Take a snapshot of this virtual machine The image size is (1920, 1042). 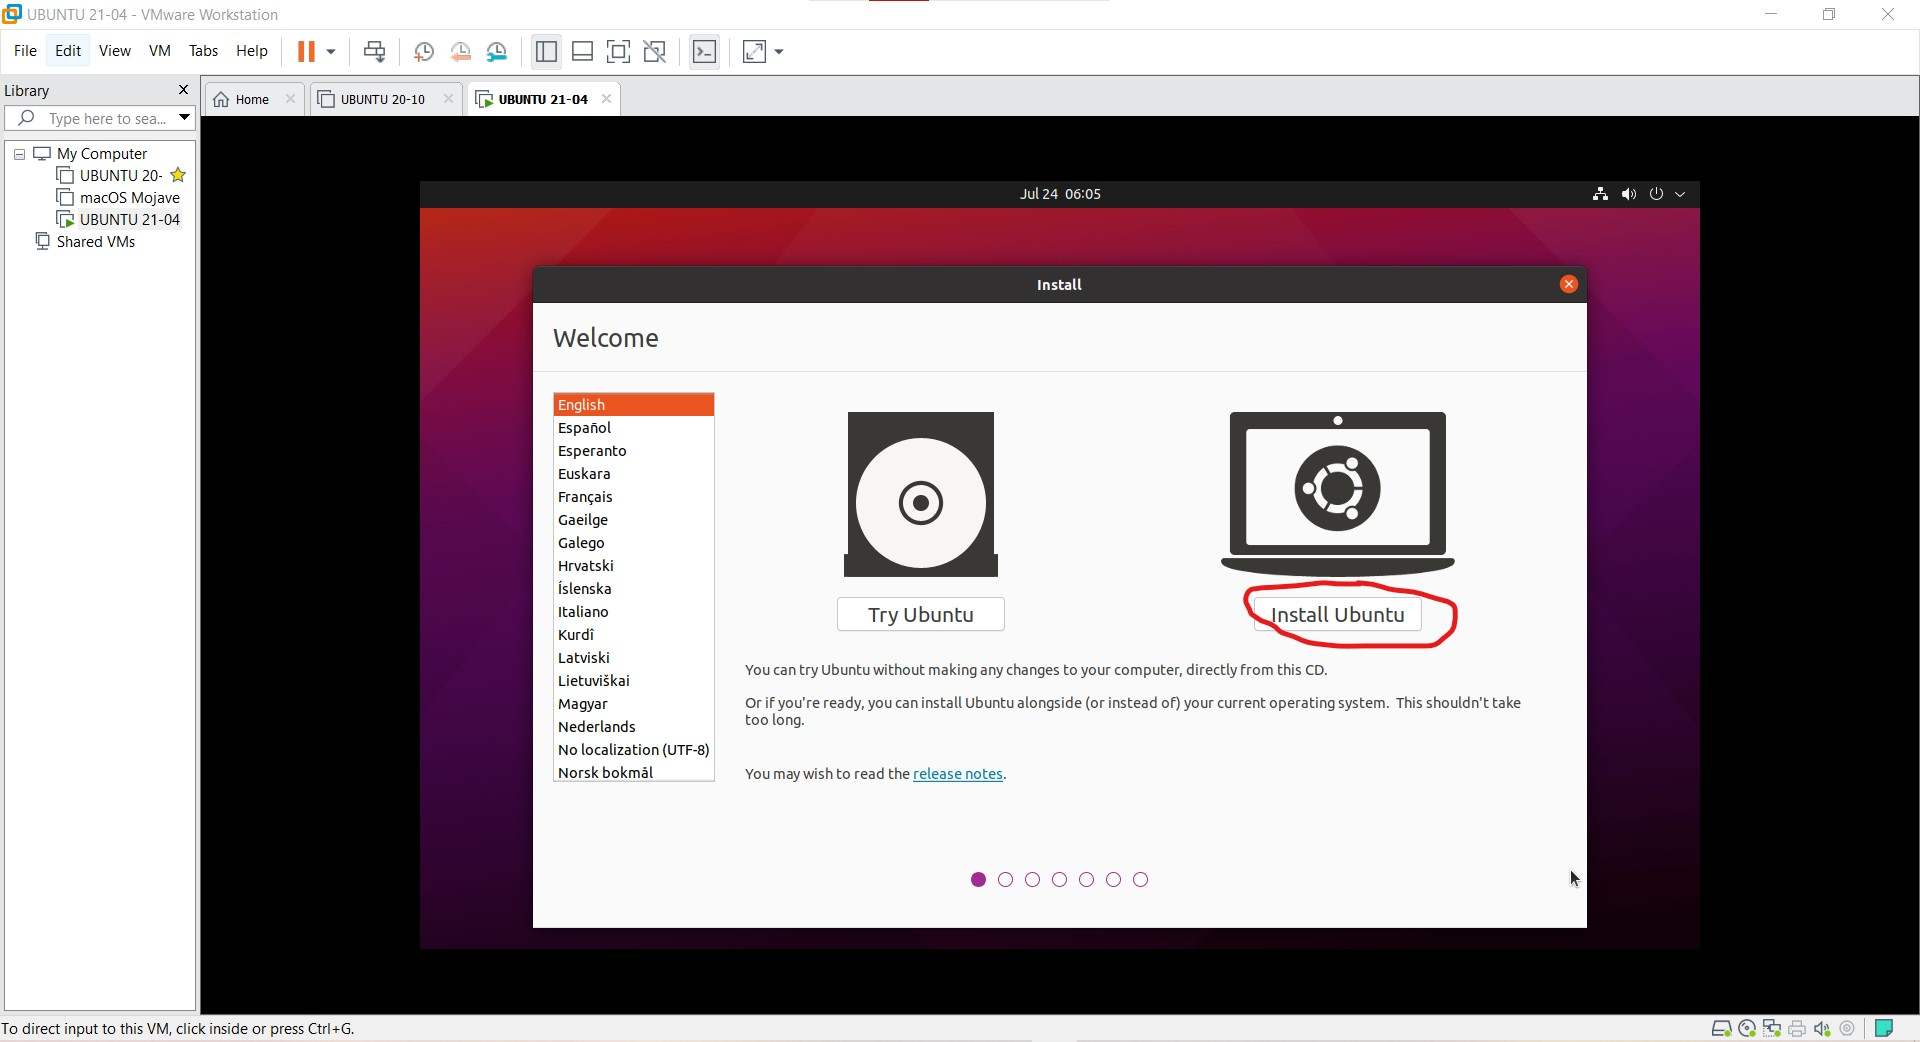(424, 51)
